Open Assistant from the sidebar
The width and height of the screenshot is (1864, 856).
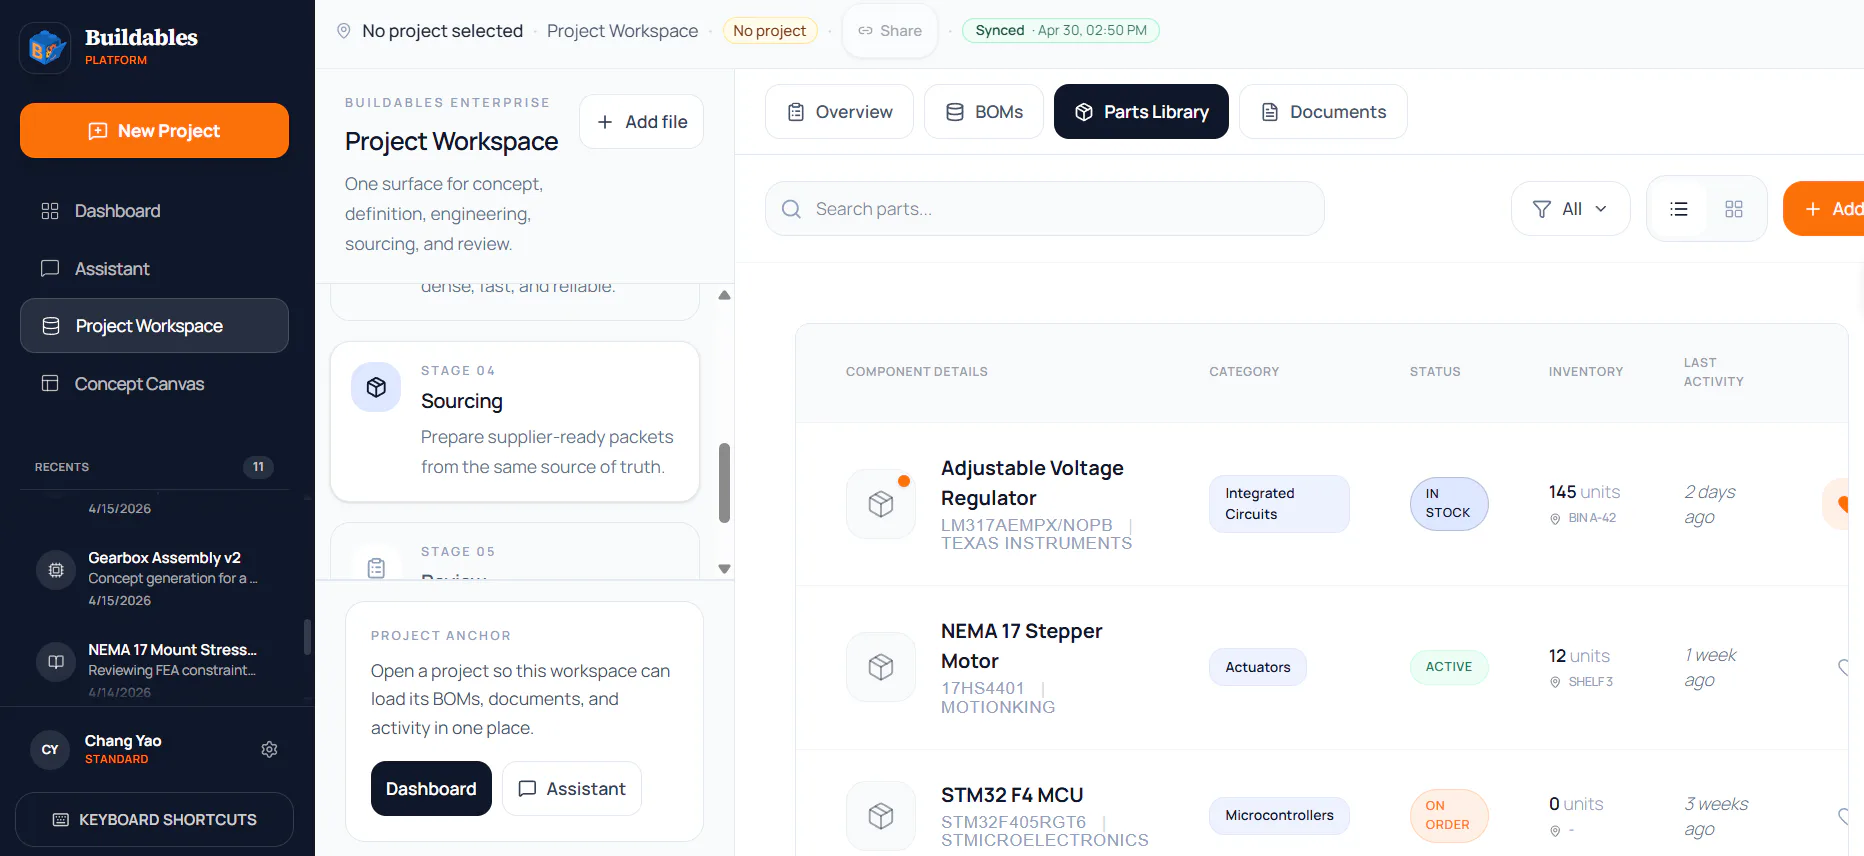[154, 269]
